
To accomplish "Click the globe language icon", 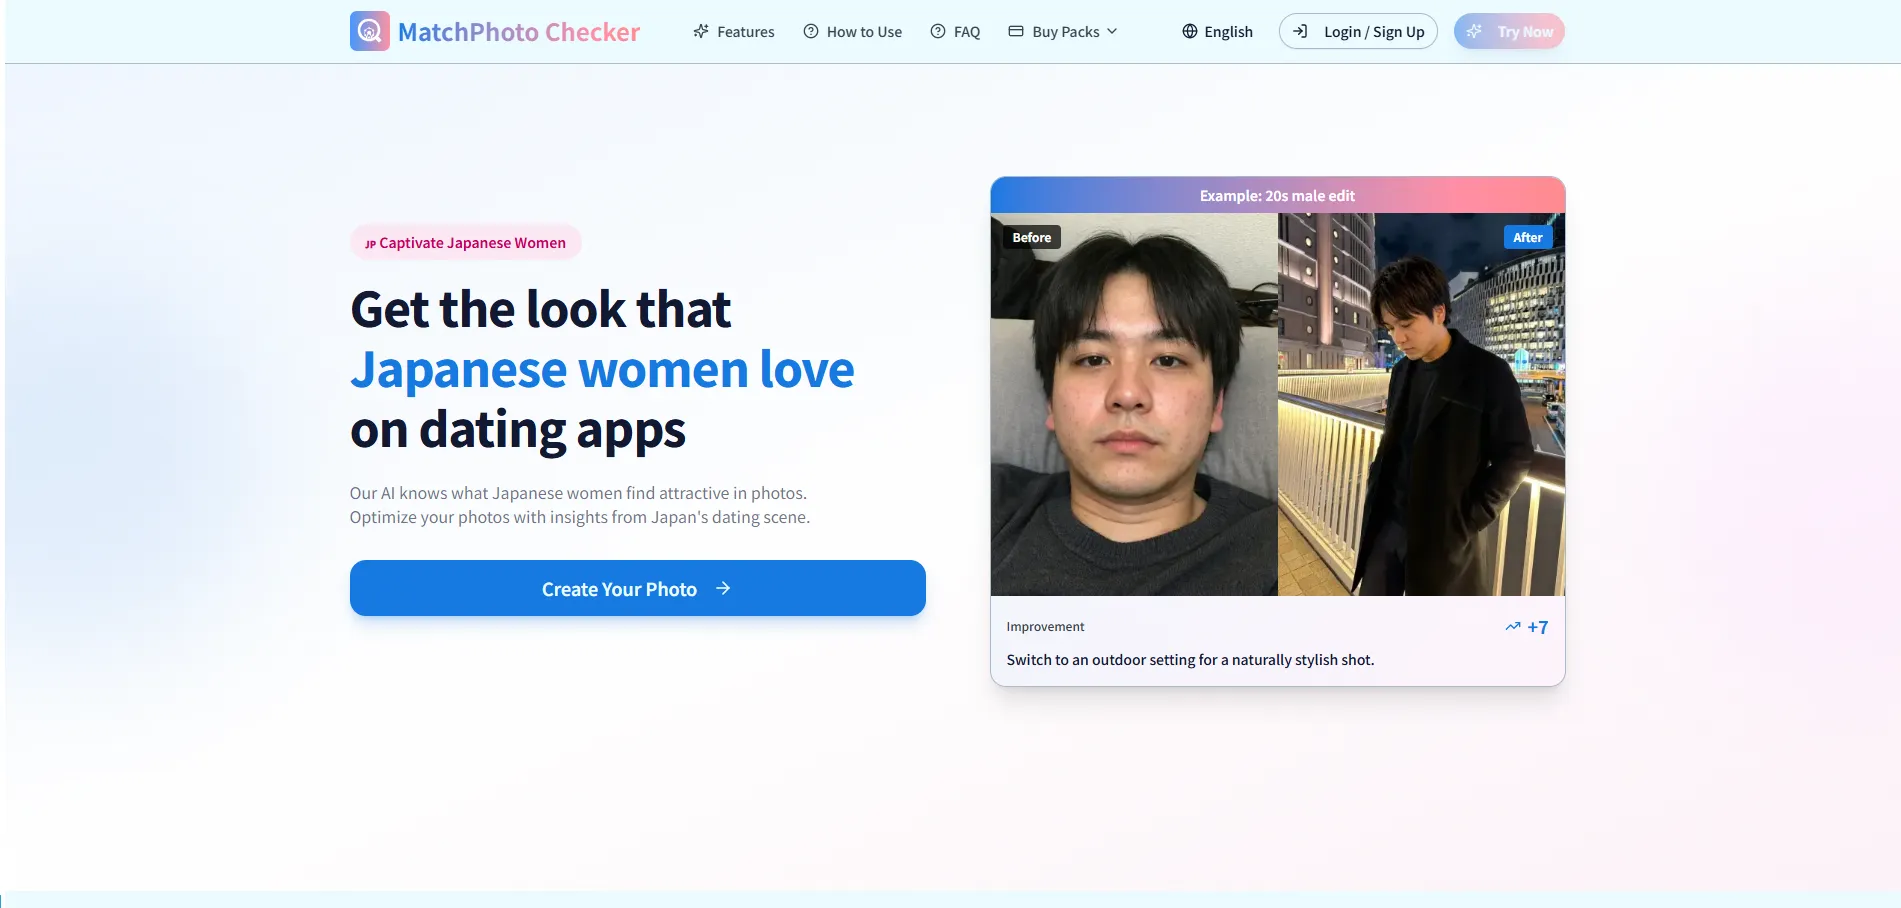I will 1190,31.
